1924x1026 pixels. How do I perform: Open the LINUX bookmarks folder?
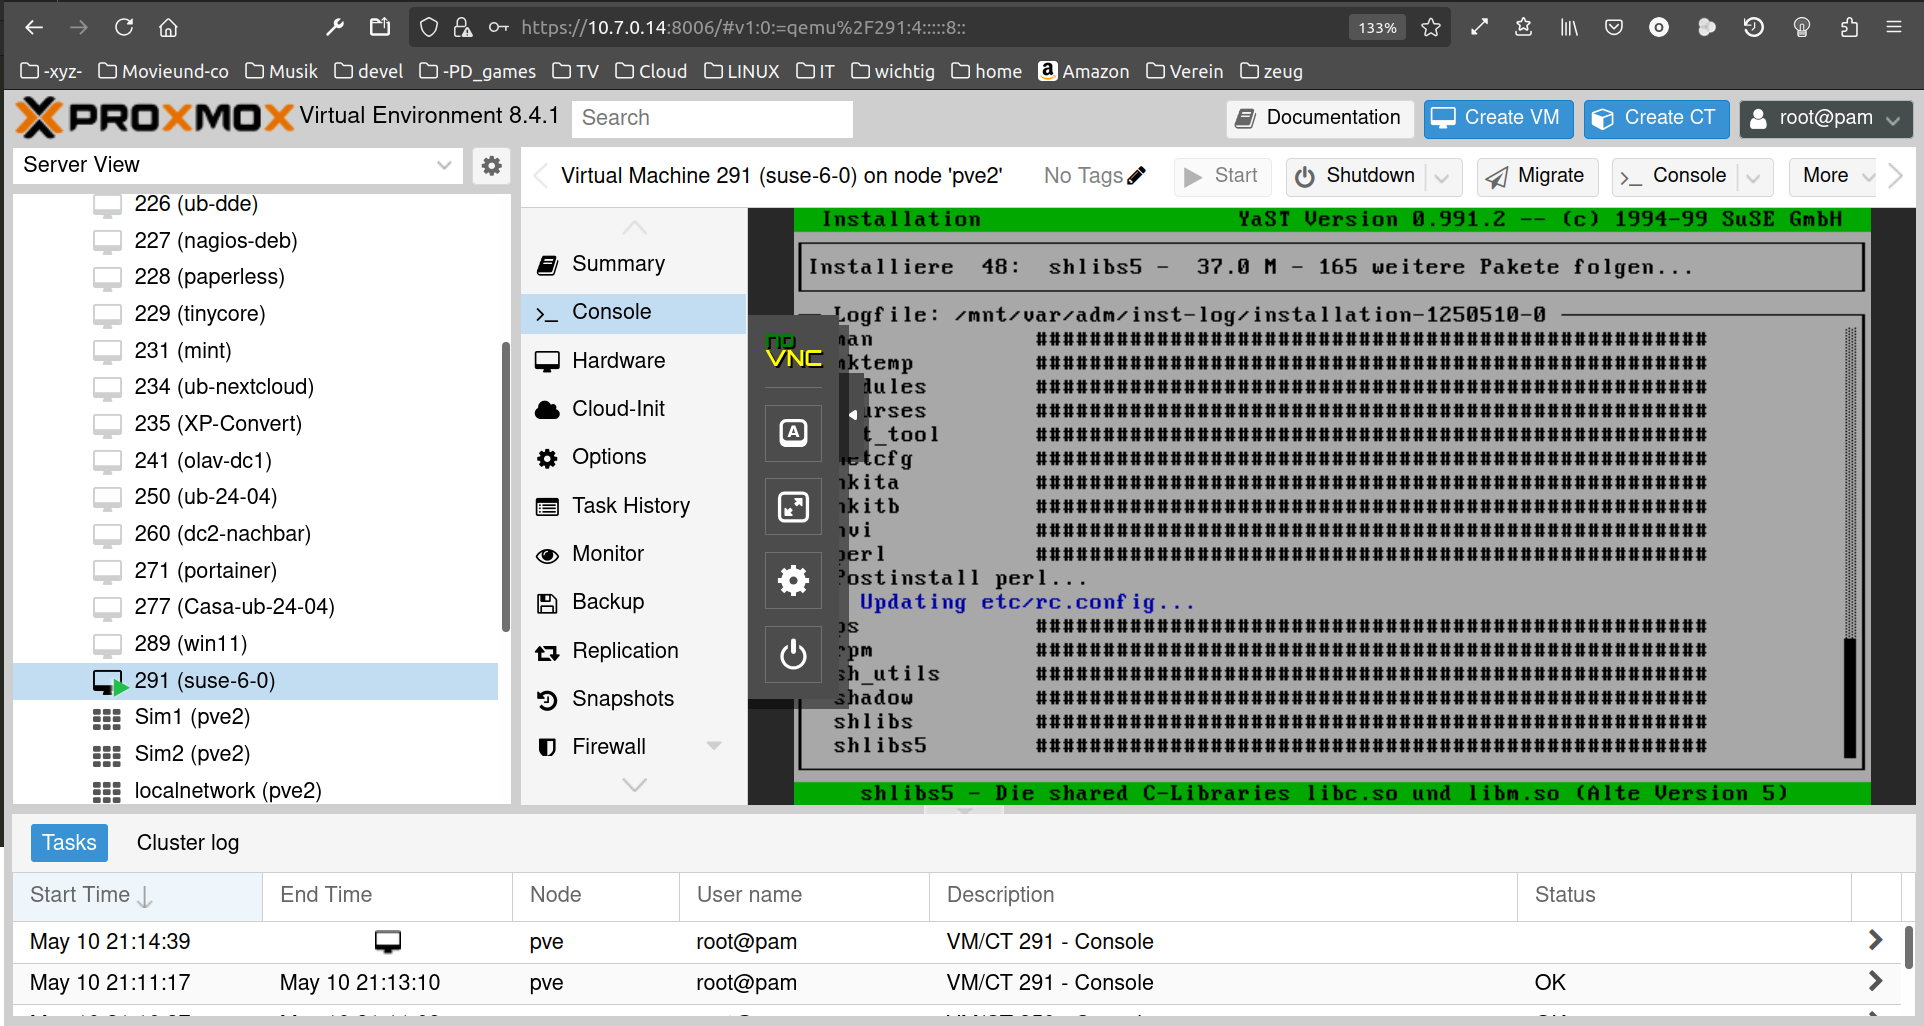point(742,71)
